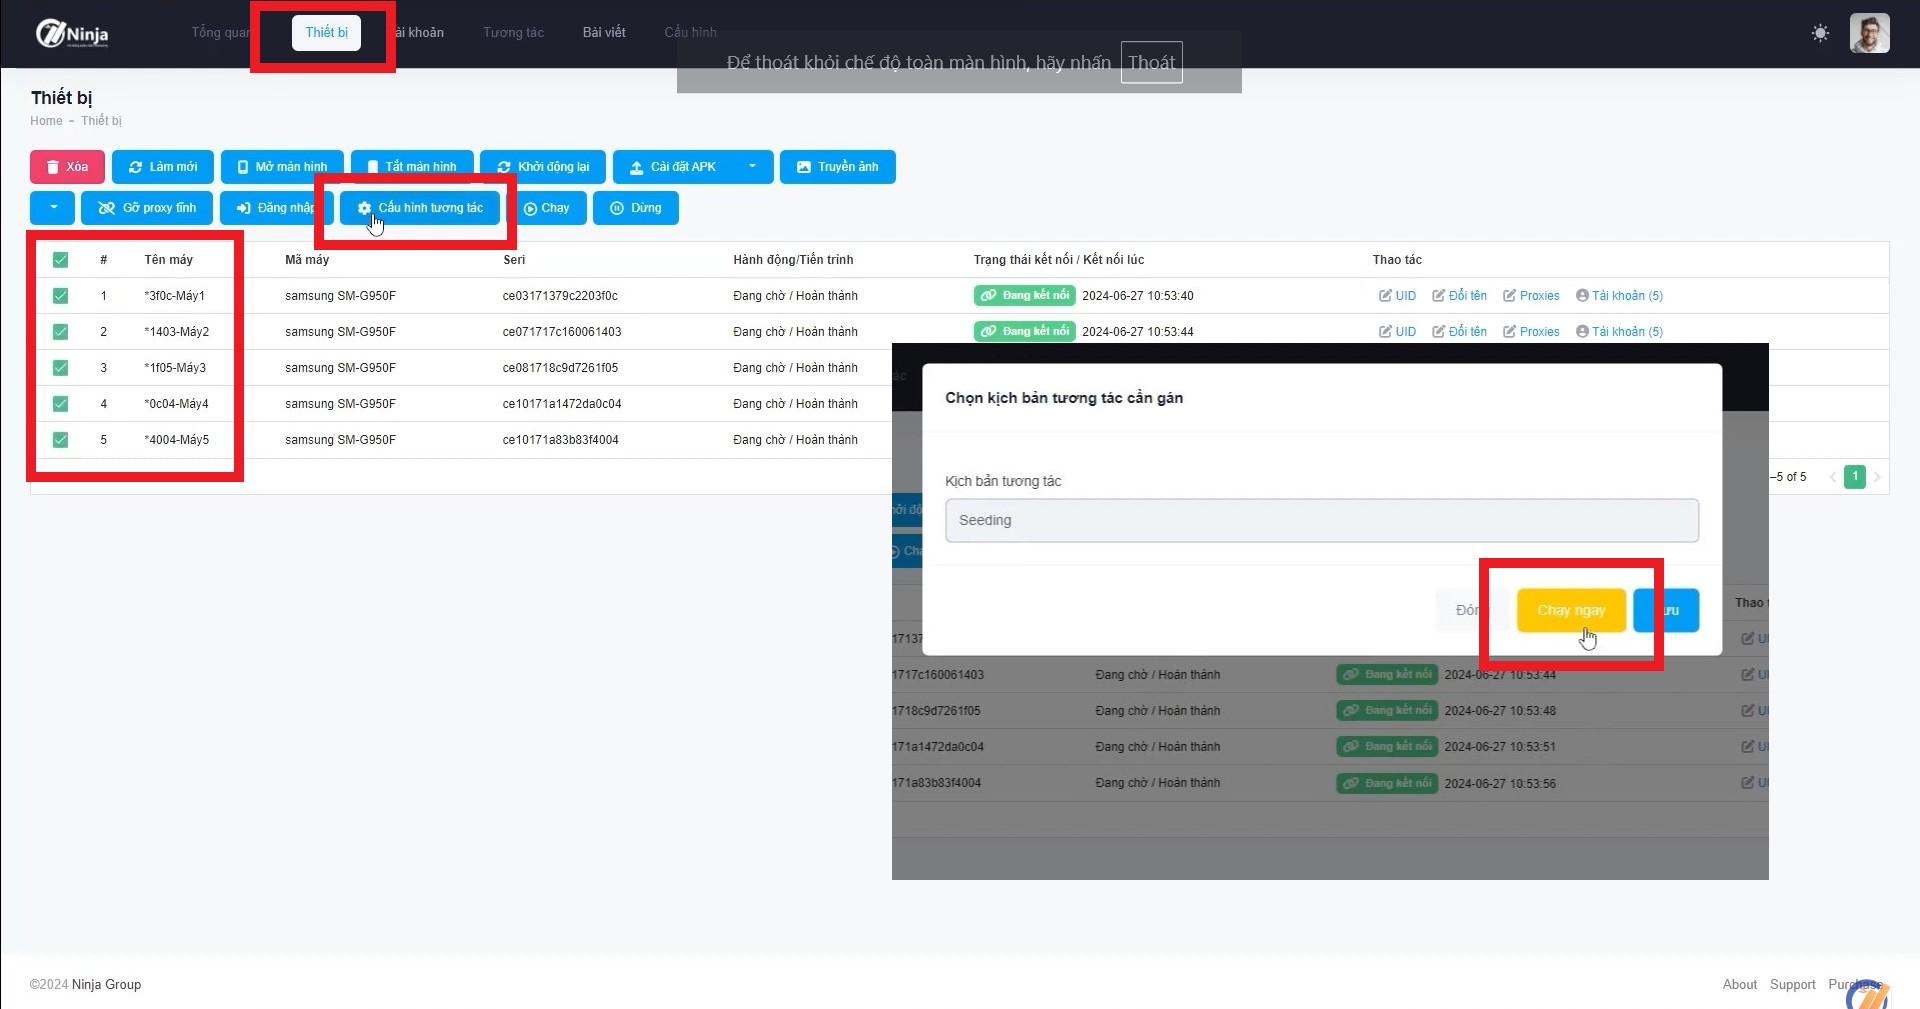
Task: Toggle the light/dark theme sun icon
Action: point(1820,33)
